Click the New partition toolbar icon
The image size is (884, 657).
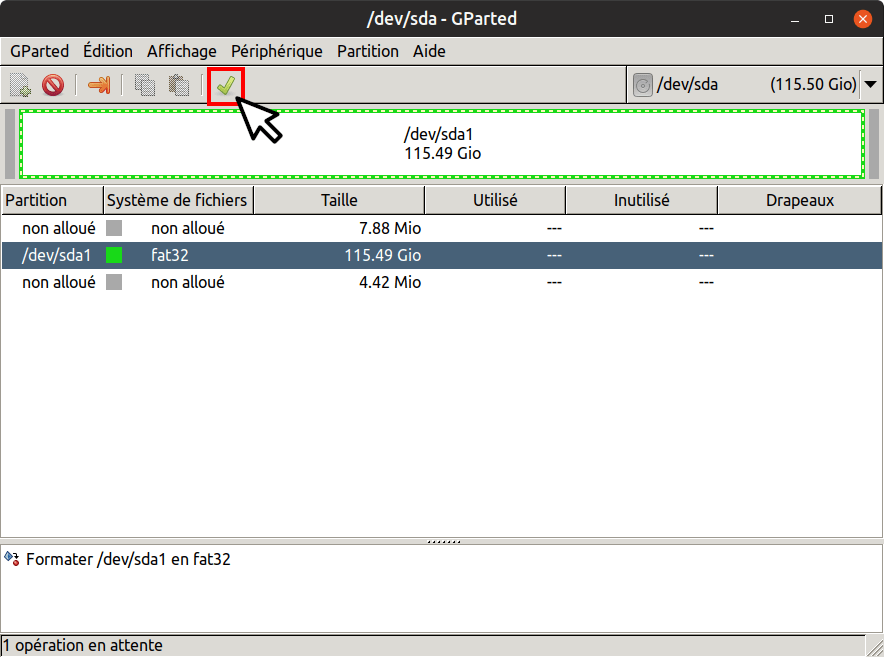[x=20, y=85]
